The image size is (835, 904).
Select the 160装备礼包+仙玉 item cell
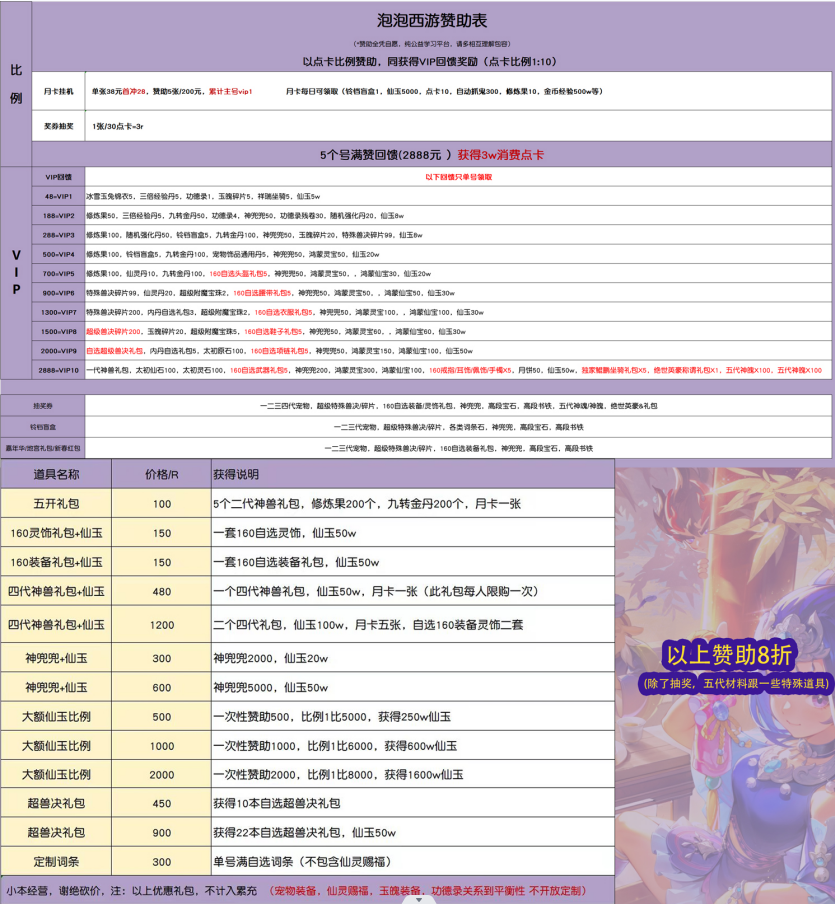click(x=56, y=562)
